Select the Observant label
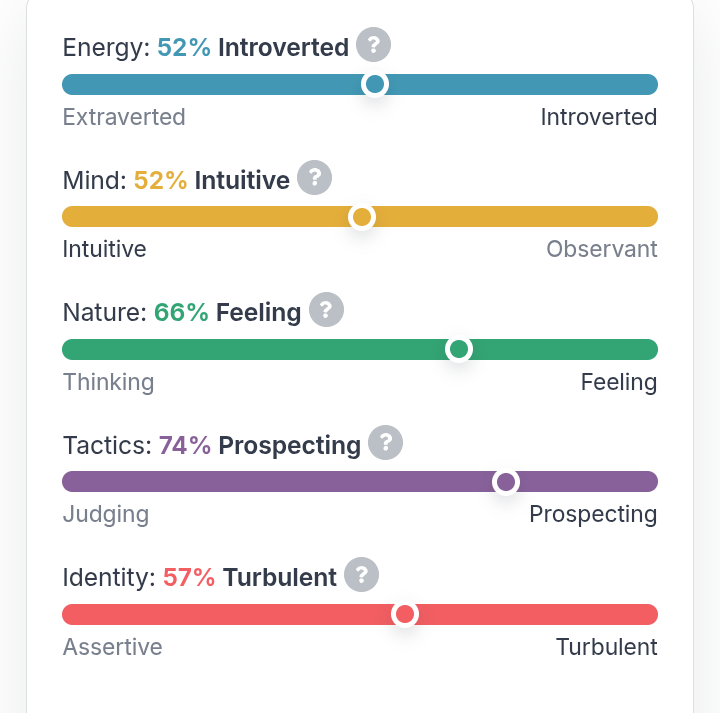Viewport: 720px width, 713px height. click(x=602, y=249)
